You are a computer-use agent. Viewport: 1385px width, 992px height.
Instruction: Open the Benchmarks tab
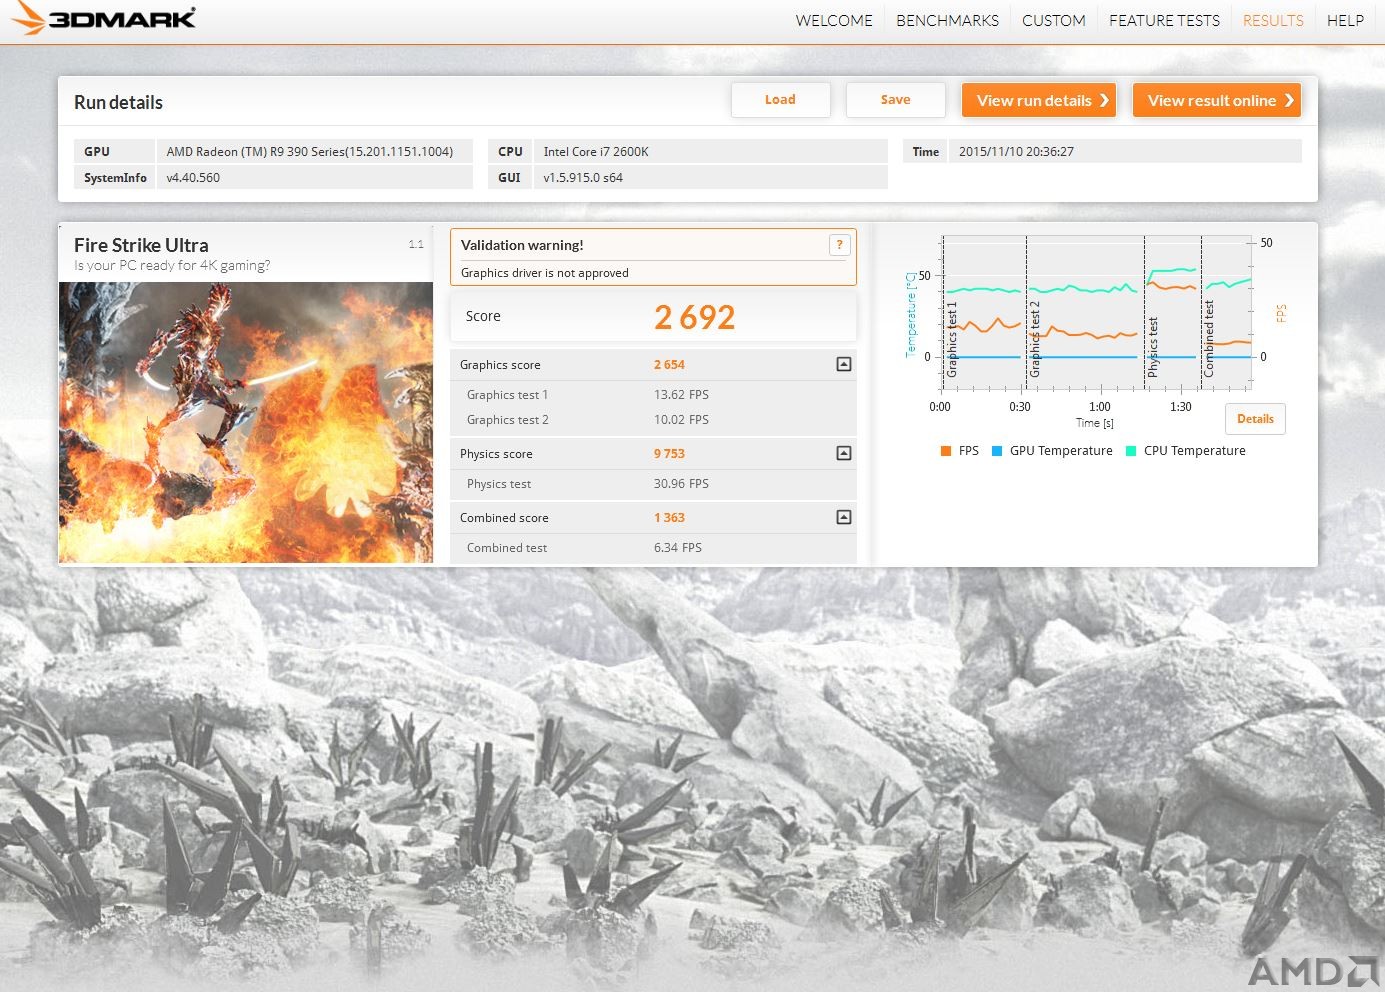pyautogui.click(x=947, y=20)
